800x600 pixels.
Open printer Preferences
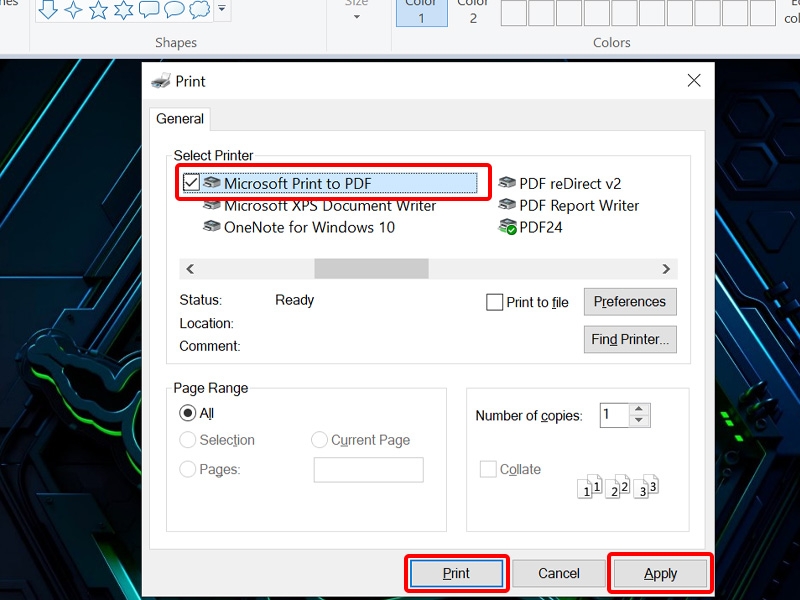tap(630, 302)
